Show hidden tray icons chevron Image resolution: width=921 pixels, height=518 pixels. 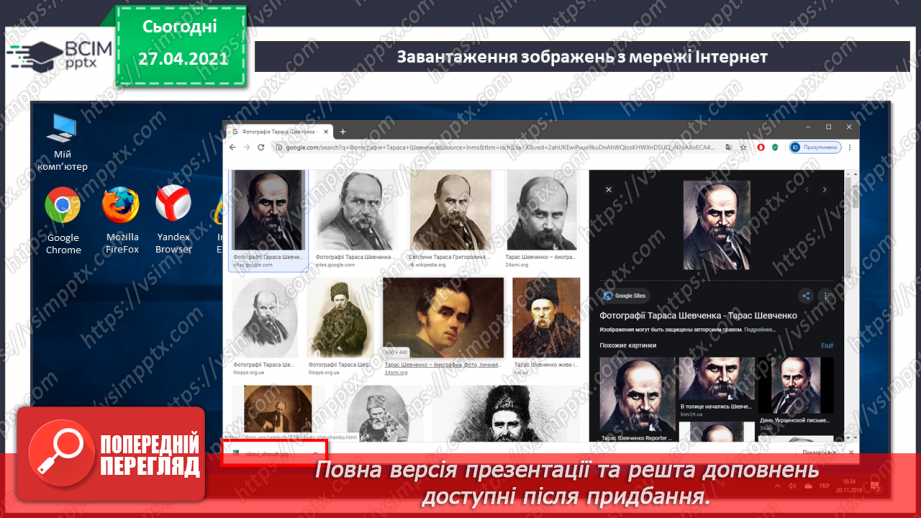777,486
